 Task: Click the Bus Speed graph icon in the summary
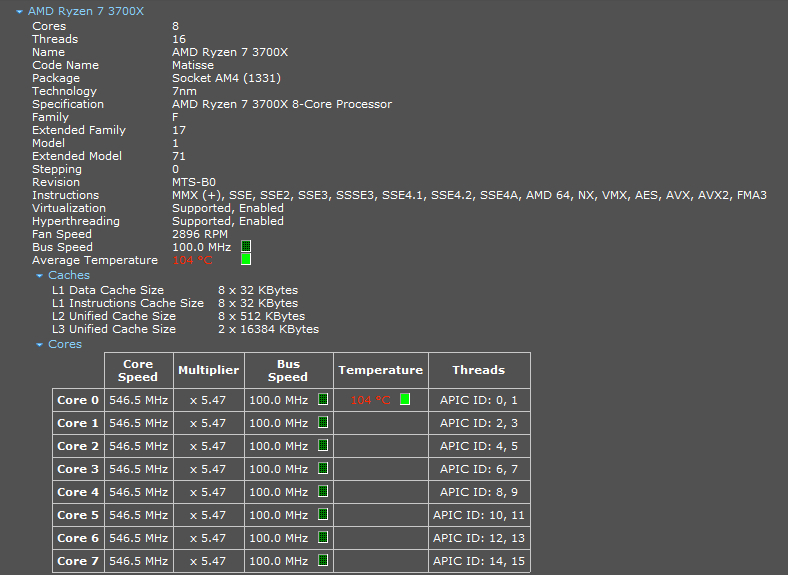(246, 246)
